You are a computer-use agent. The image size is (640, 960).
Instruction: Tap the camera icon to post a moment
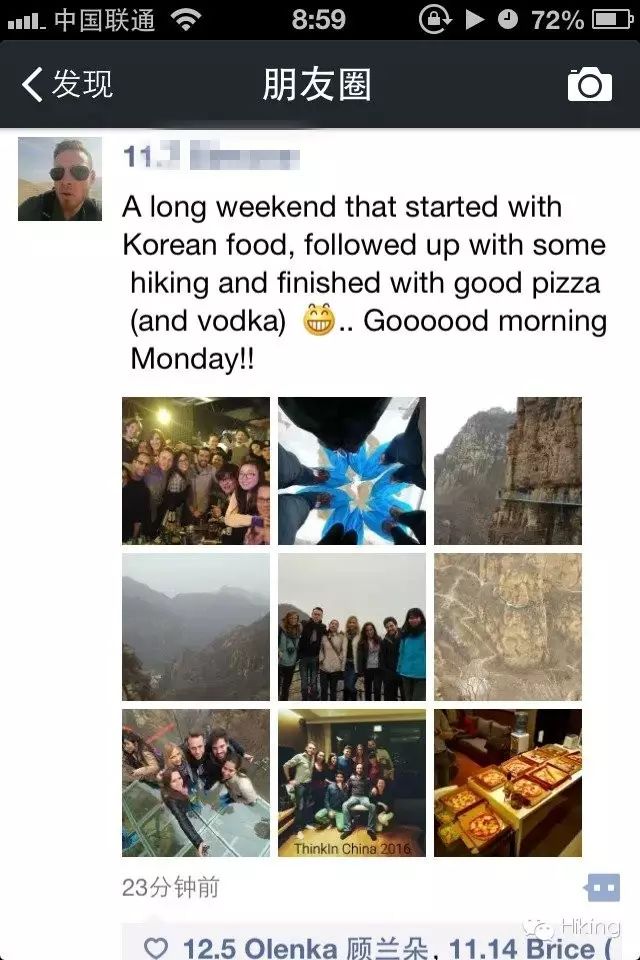pos(589,84)
